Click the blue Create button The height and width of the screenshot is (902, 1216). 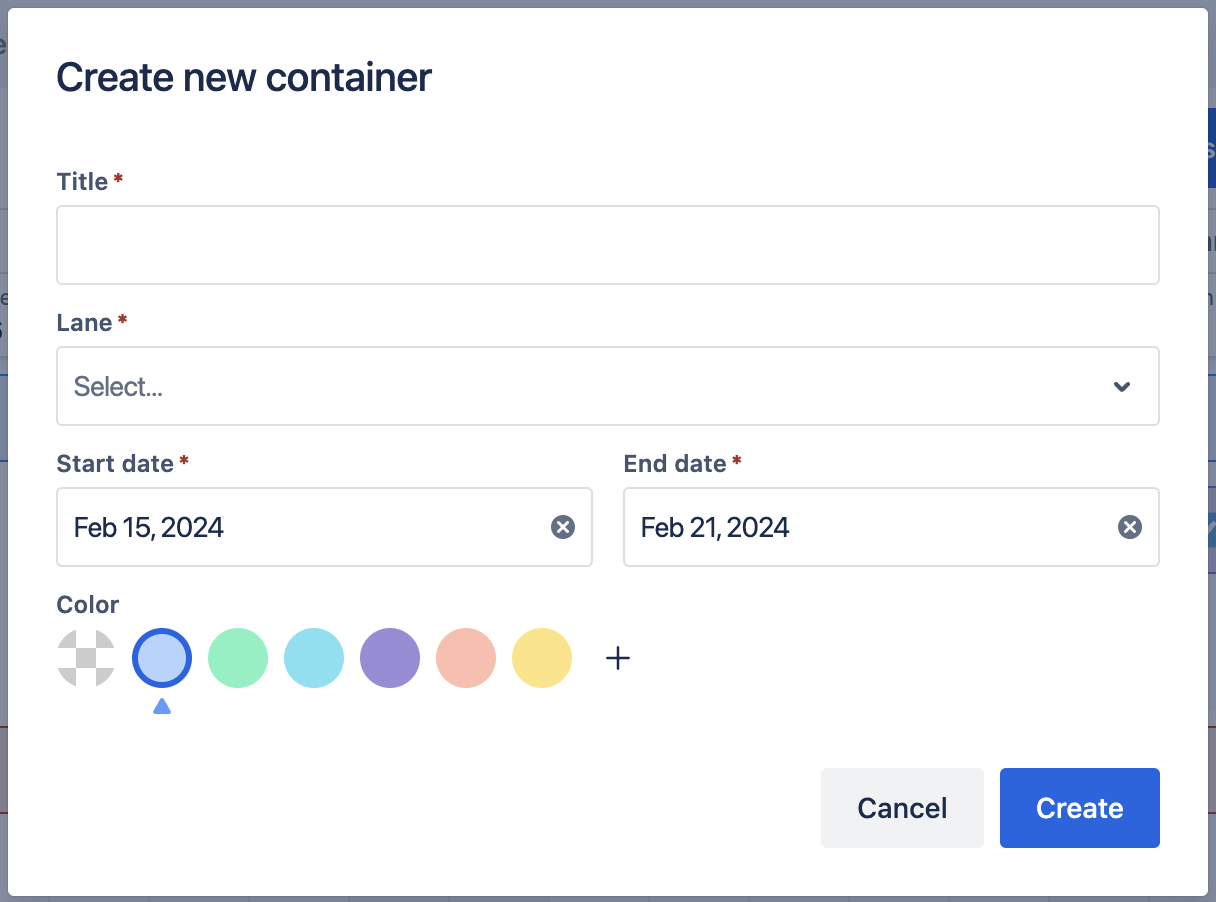(1079, 808)
